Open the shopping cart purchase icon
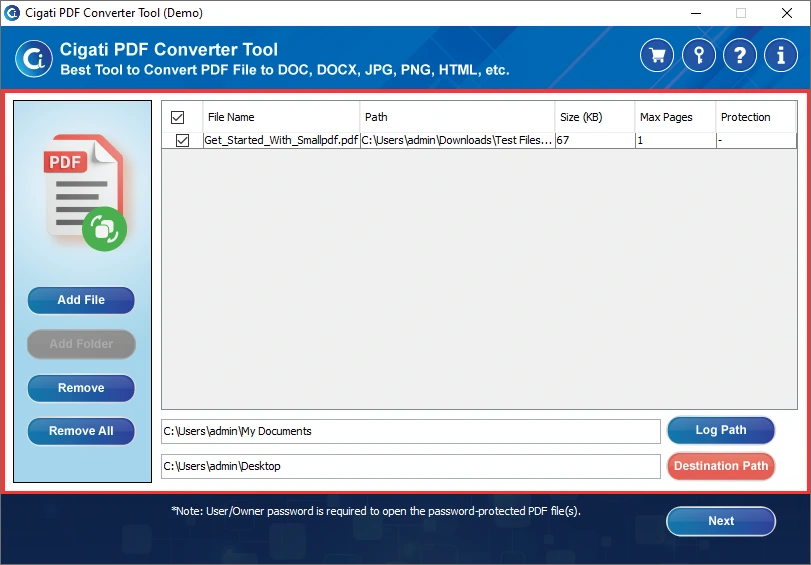 click(x=657, y=55)
